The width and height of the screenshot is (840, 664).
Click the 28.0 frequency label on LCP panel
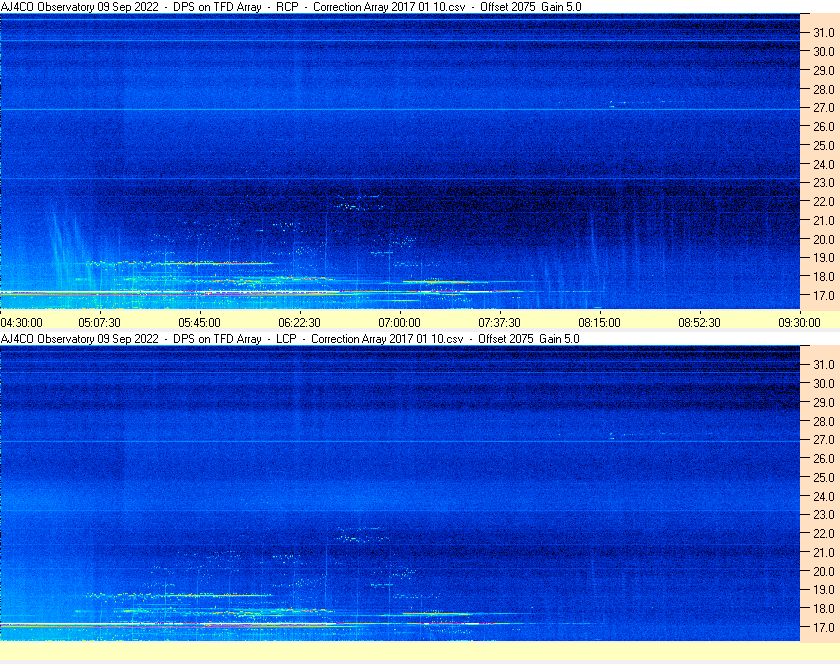pos(824,421)
